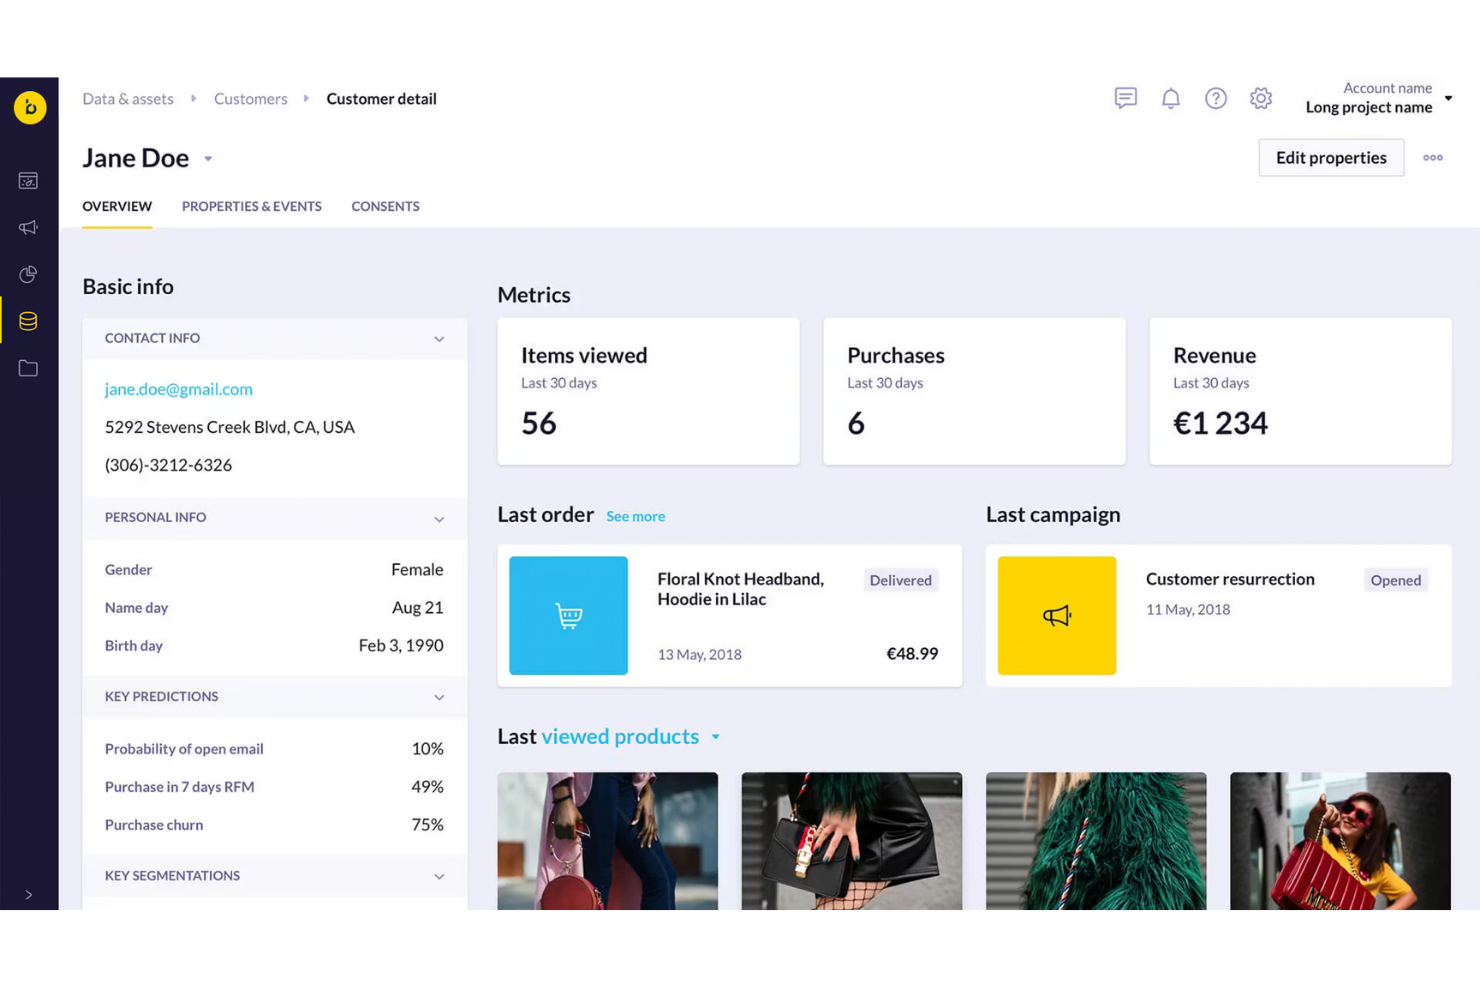The image size is (1480, 987).
Task: Open the Revenue metric card
Action: 1300,391
